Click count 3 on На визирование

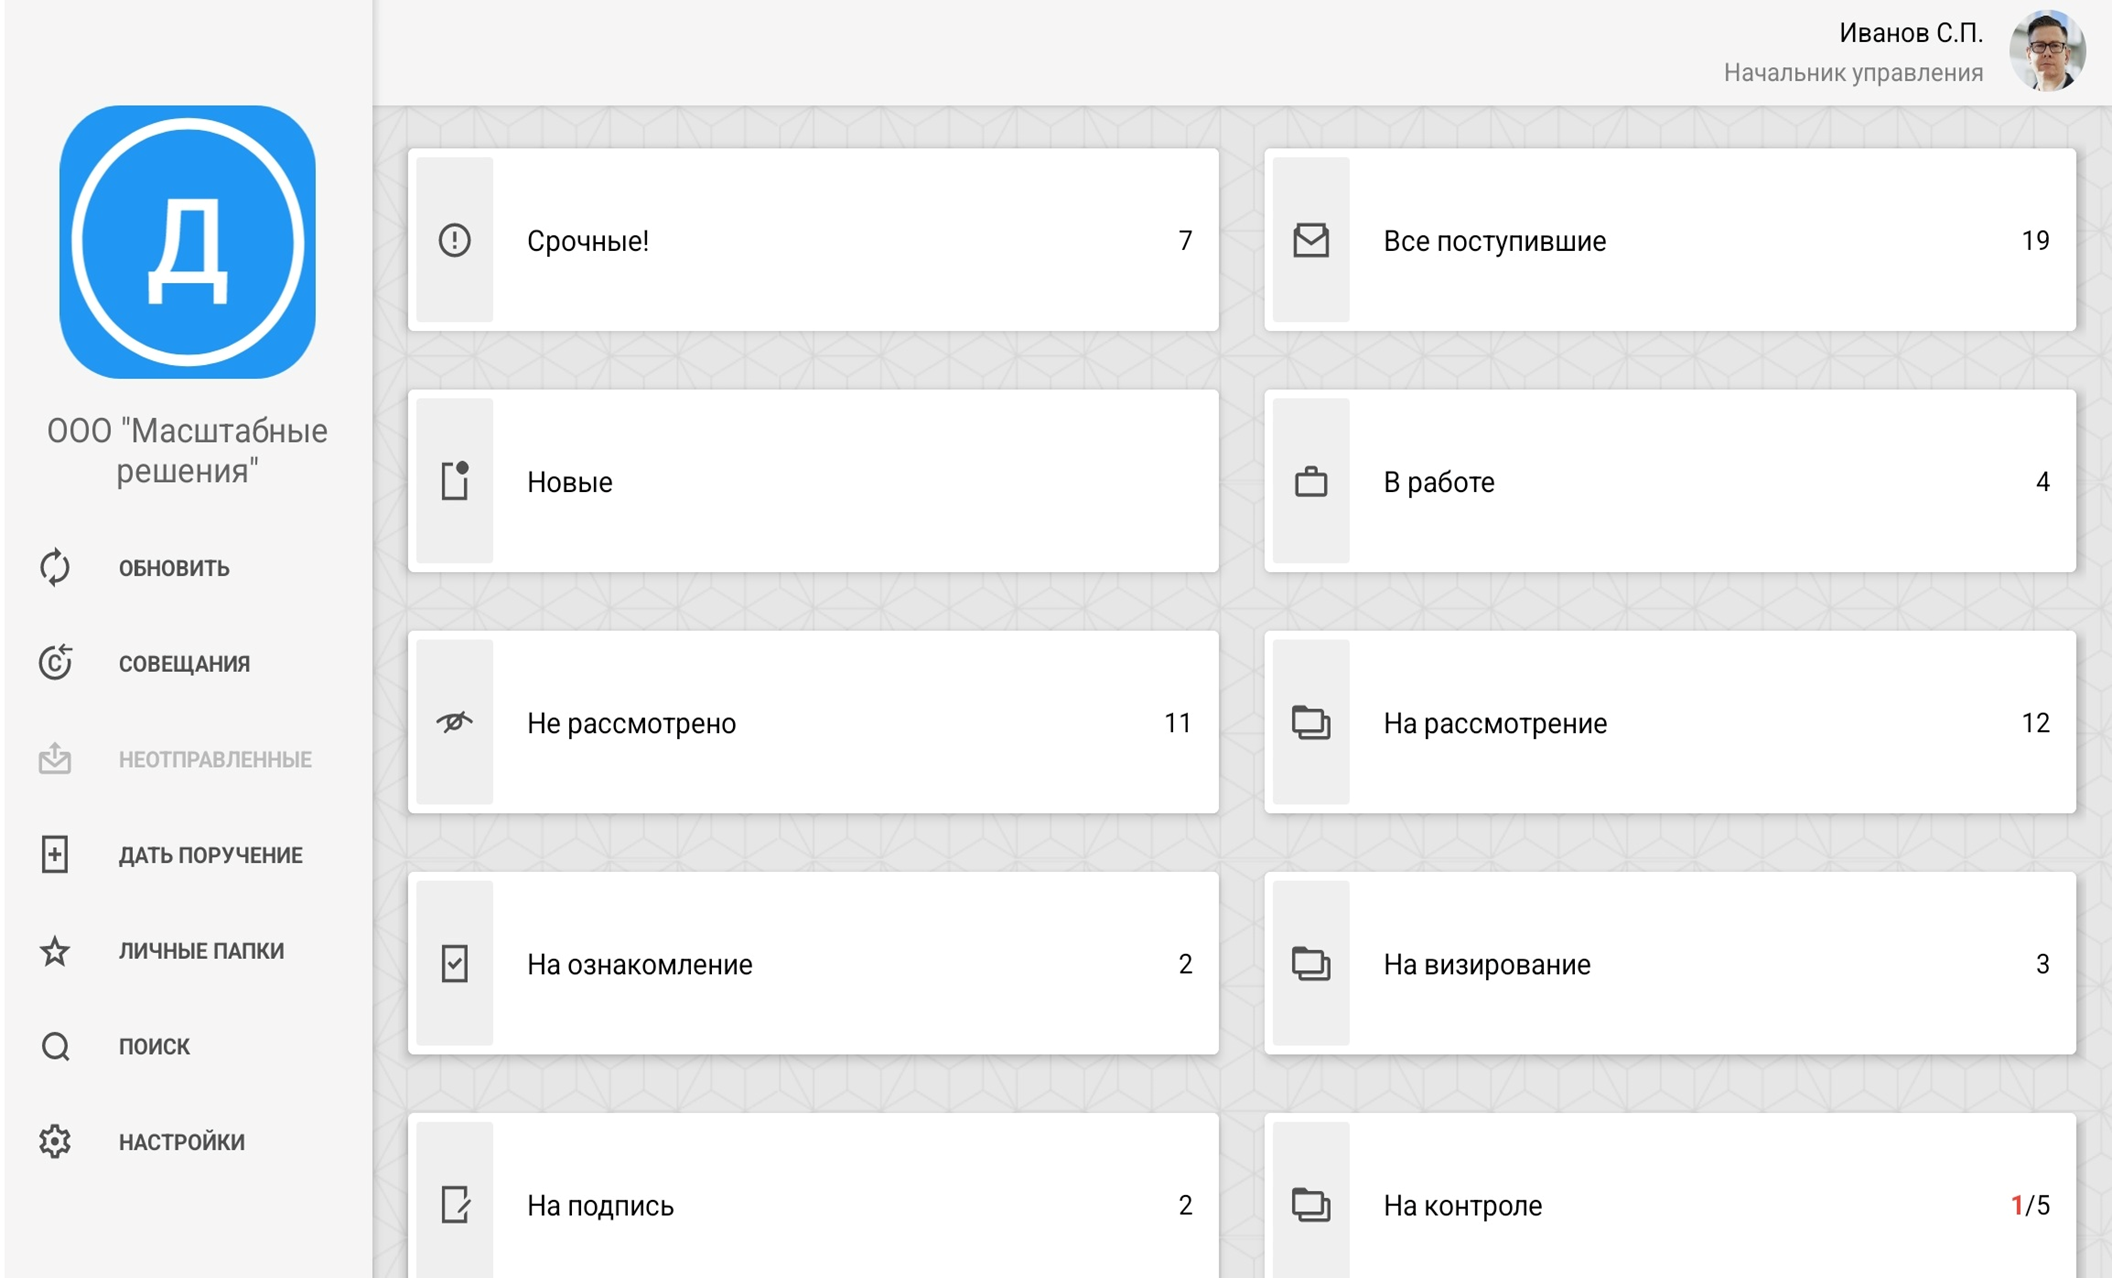point(2043,964)
